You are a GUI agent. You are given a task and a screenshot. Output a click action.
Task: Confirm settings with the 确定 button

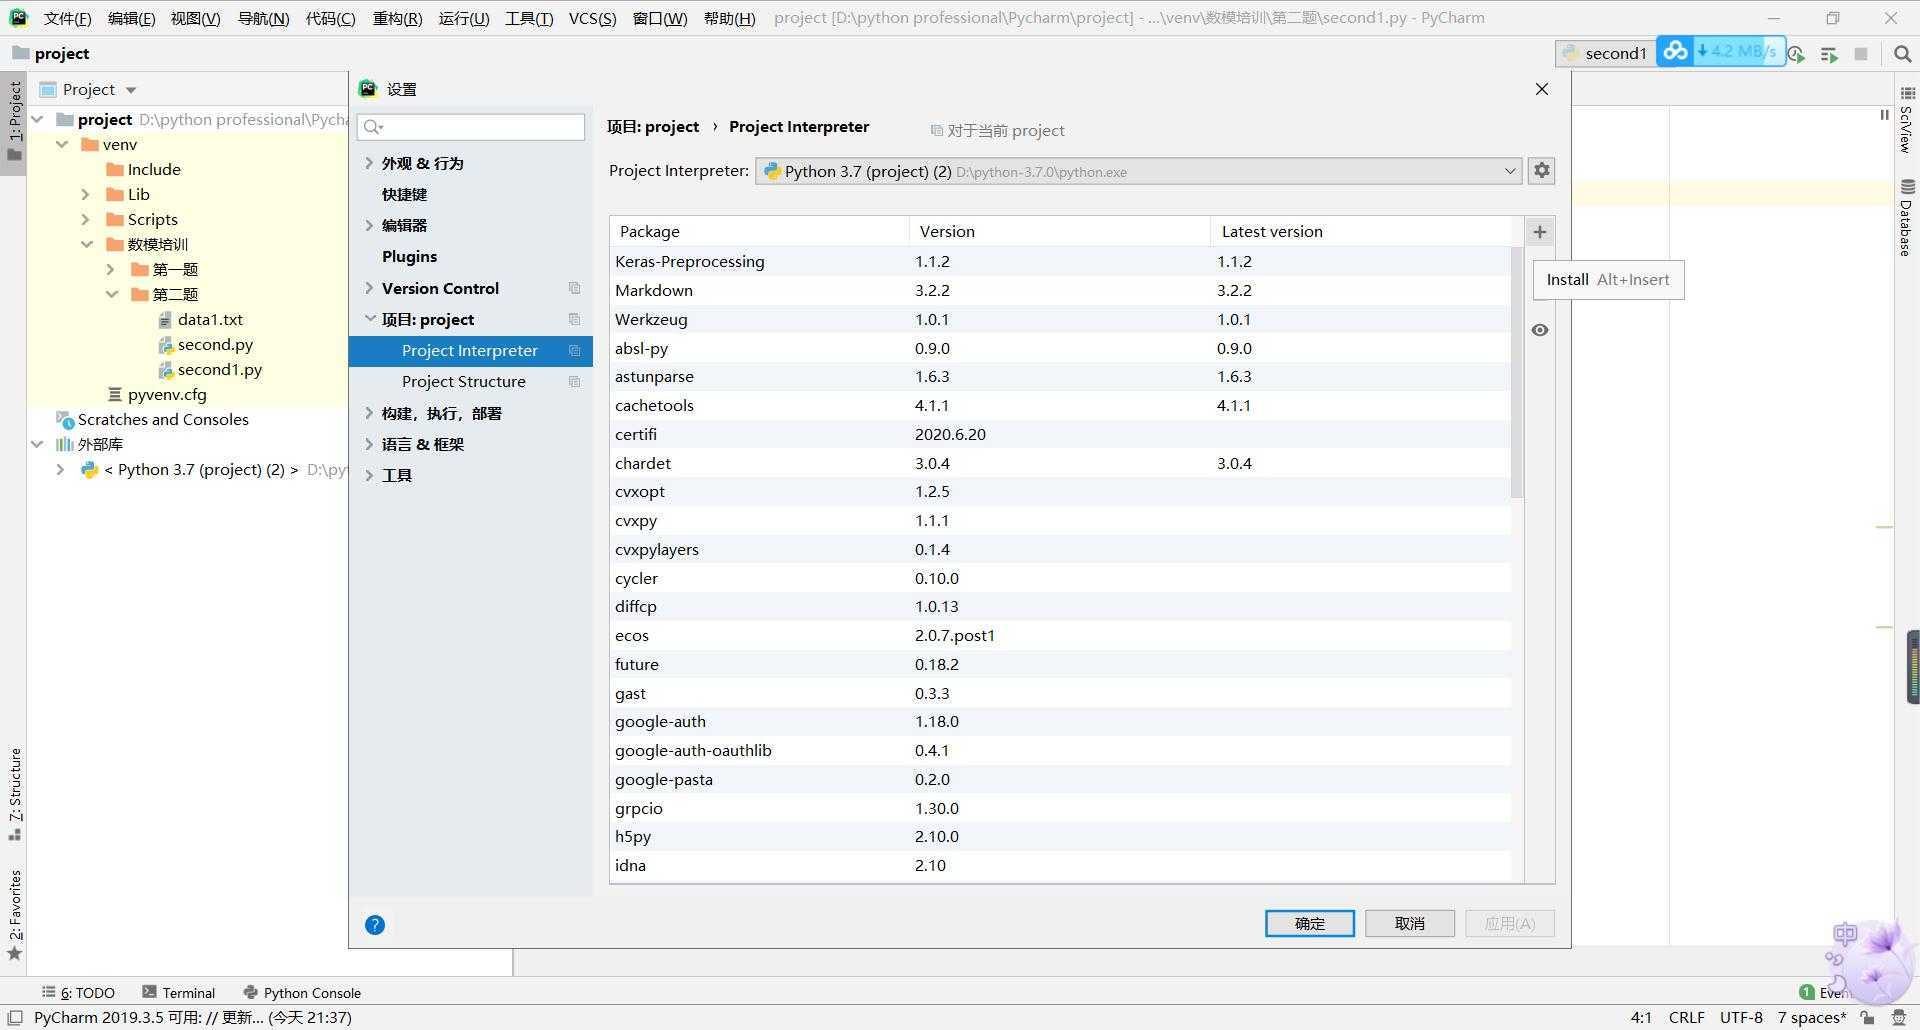1310,923
